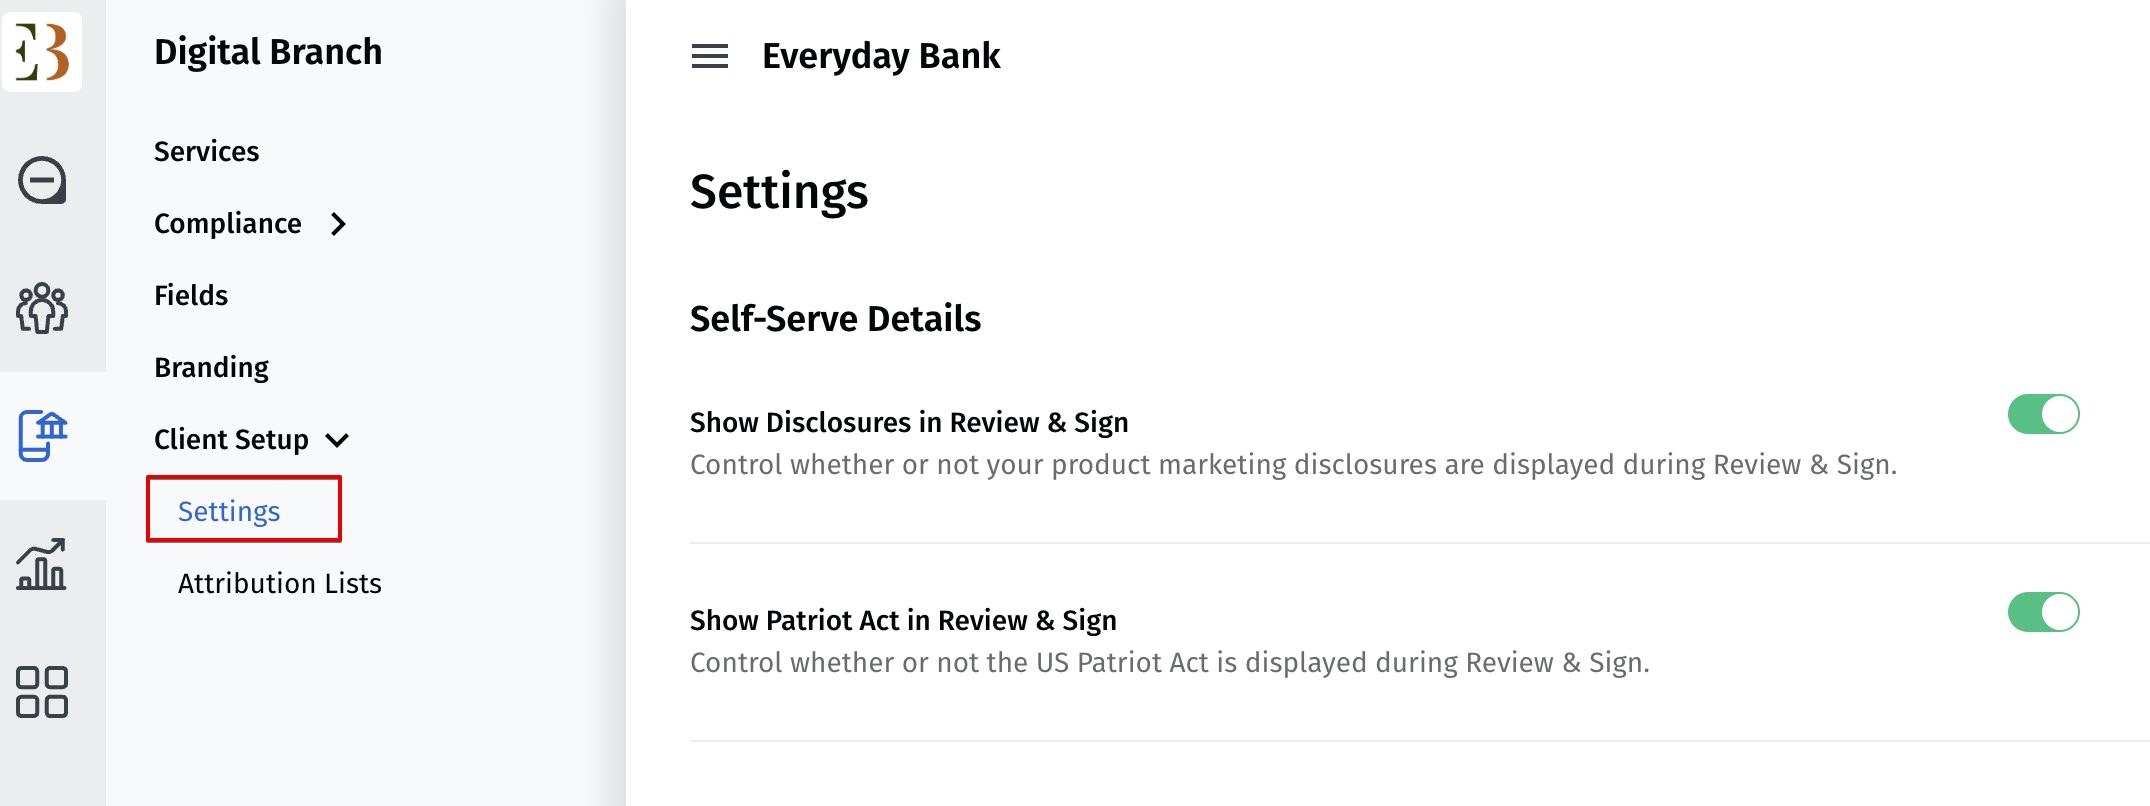Open the analytics chart icon
Image resolution: width=2150 pixels, height=806 pixels.
(42, 564)
